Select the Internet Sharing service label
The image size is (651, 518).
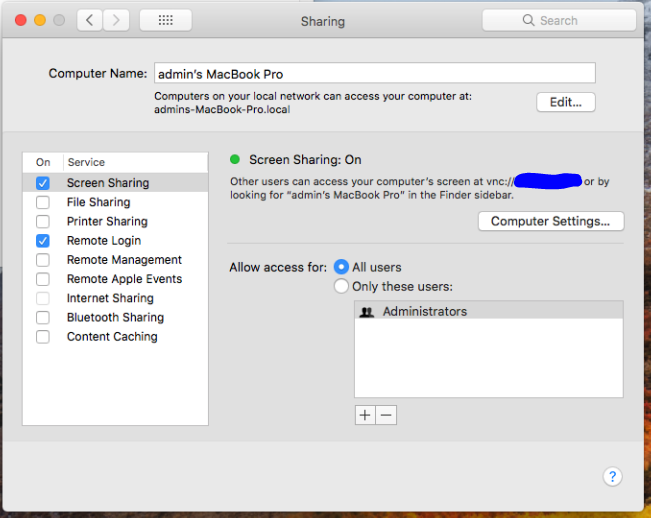[x=110, y=298]
